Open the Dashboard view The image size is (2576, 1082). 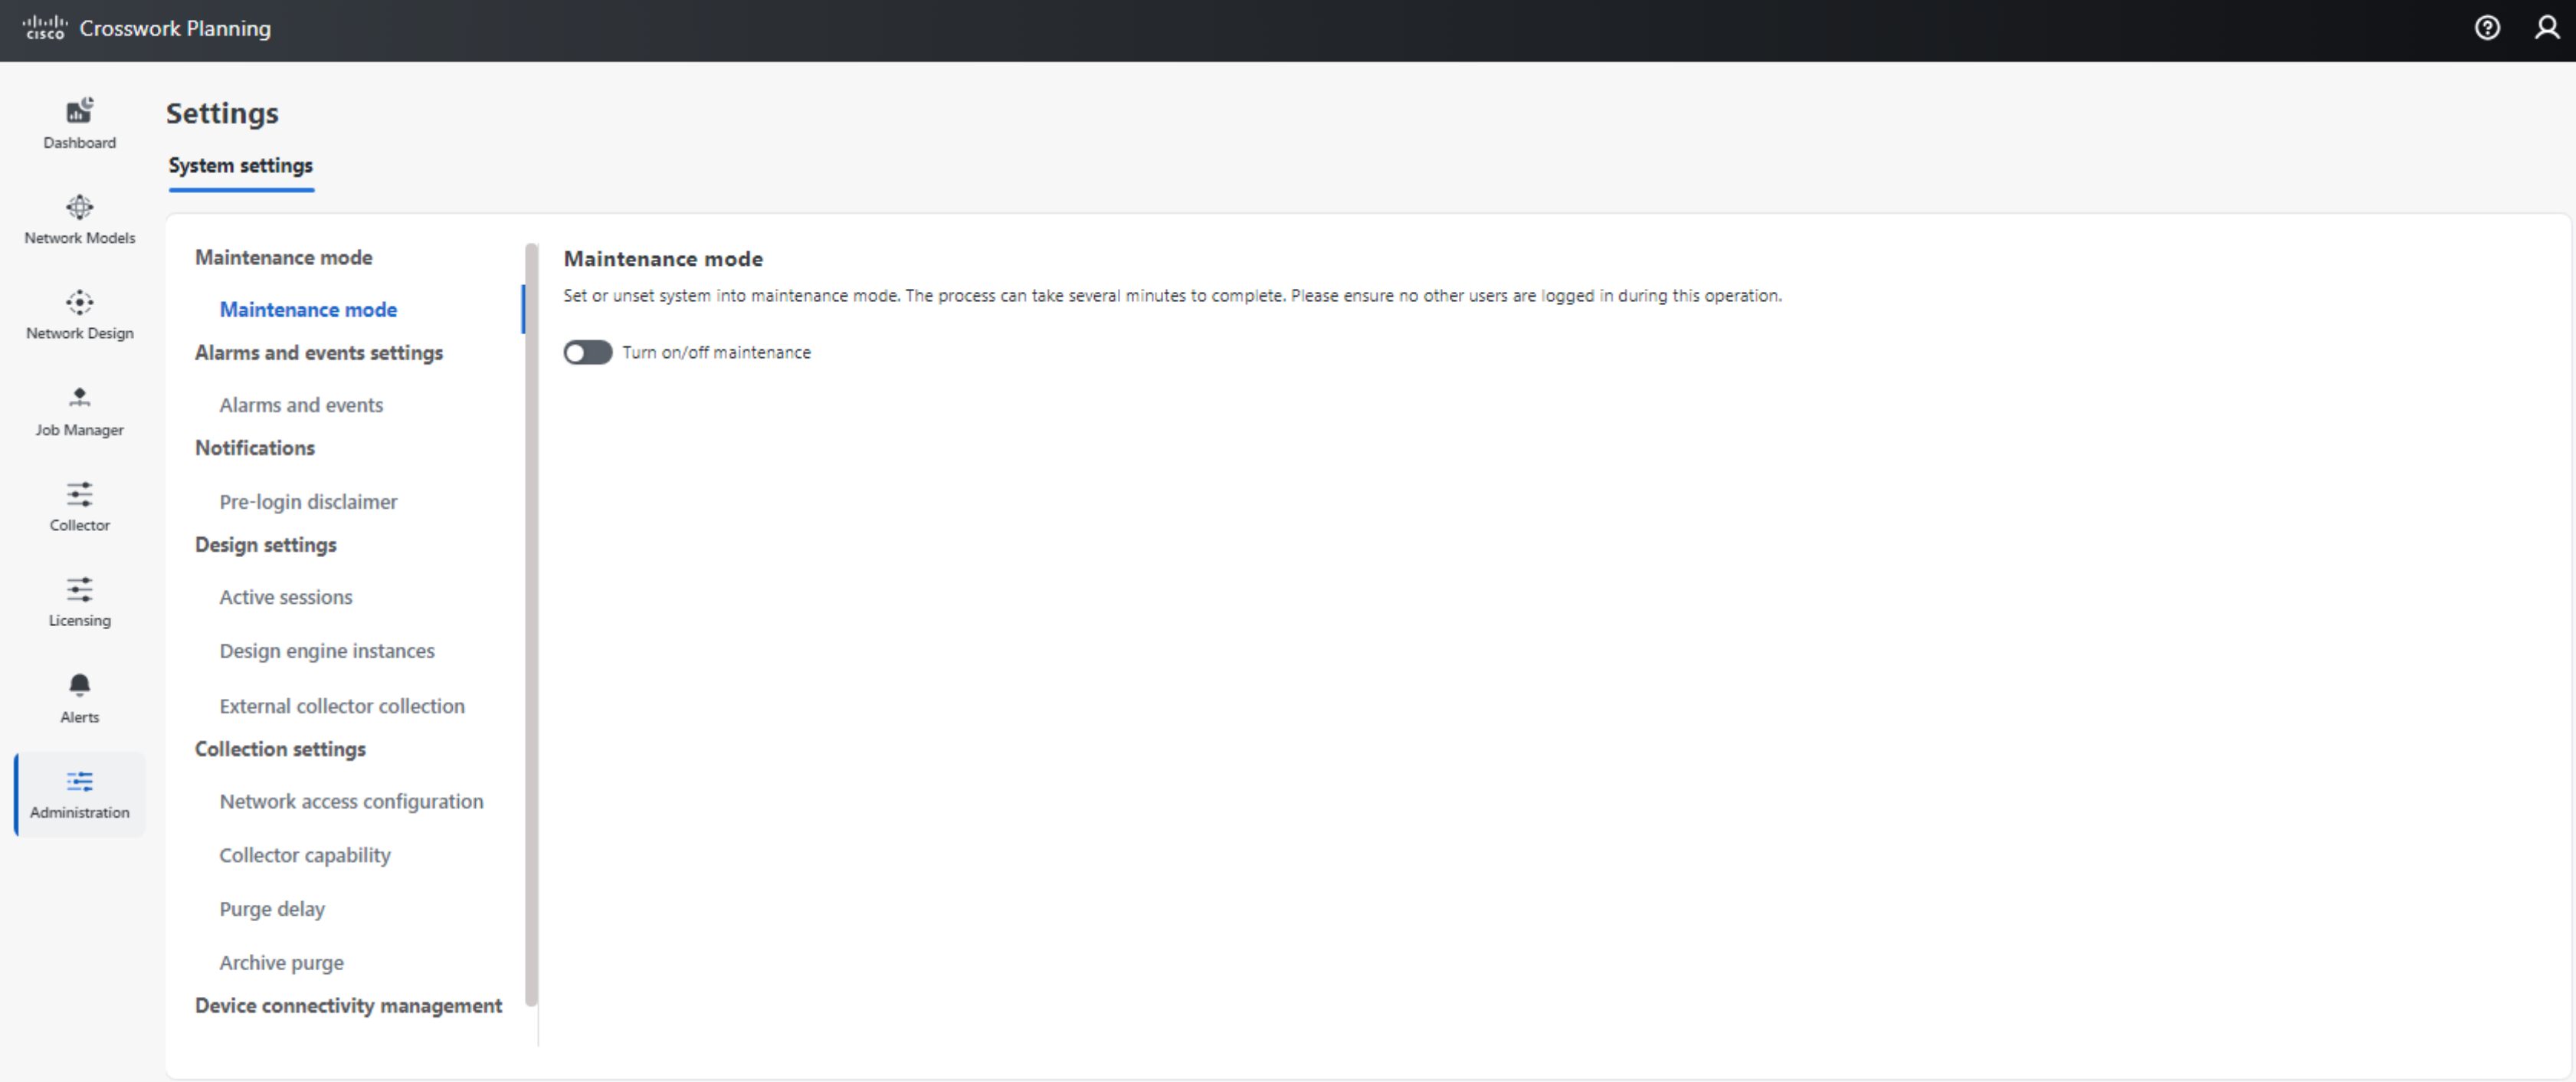pyautogui.click(x=79, y=122)
